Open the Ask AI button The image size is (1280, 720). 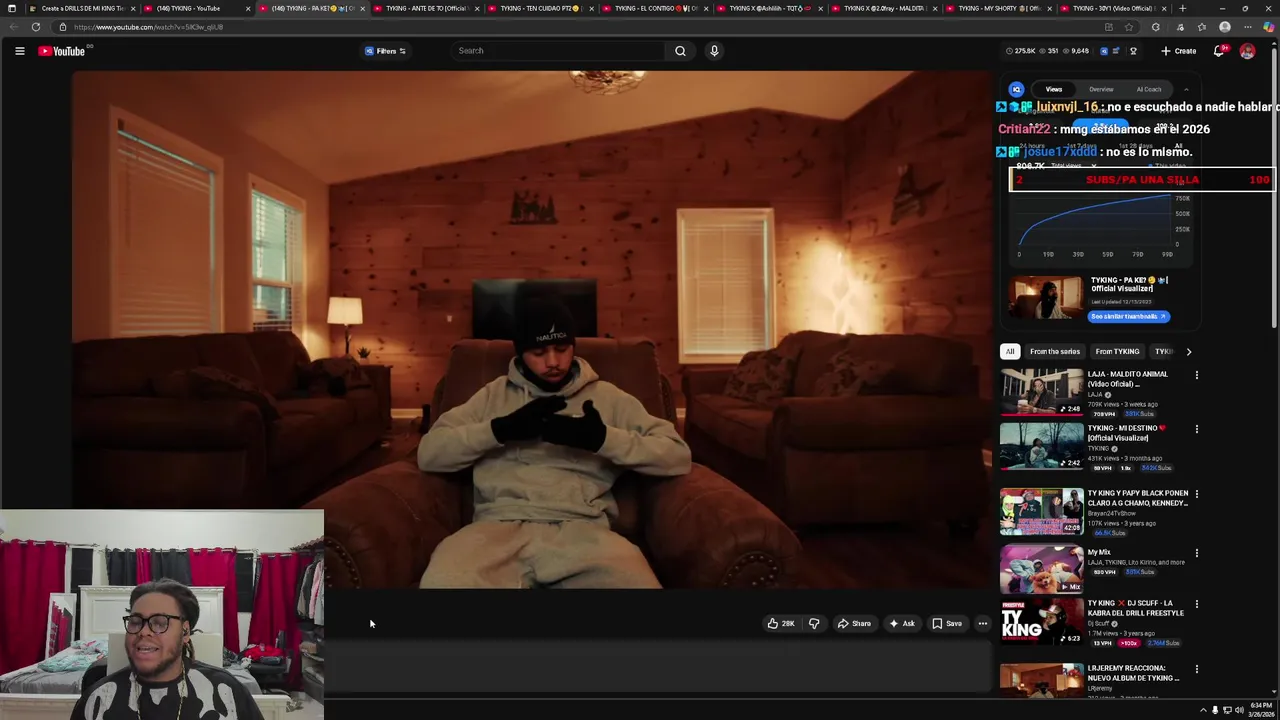(902, 624)
